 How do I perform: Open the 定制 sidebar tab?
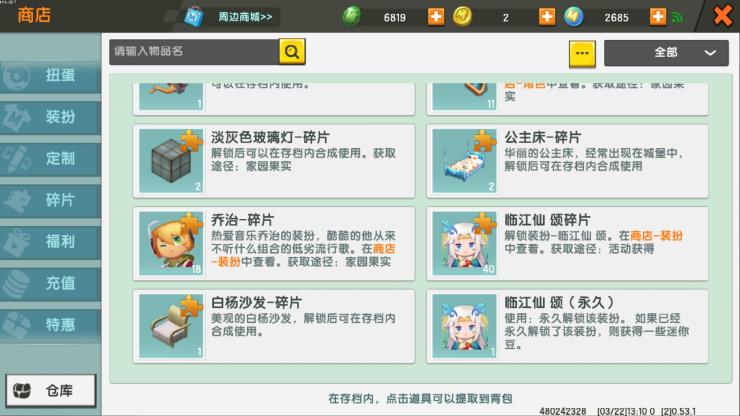[50, 159]
